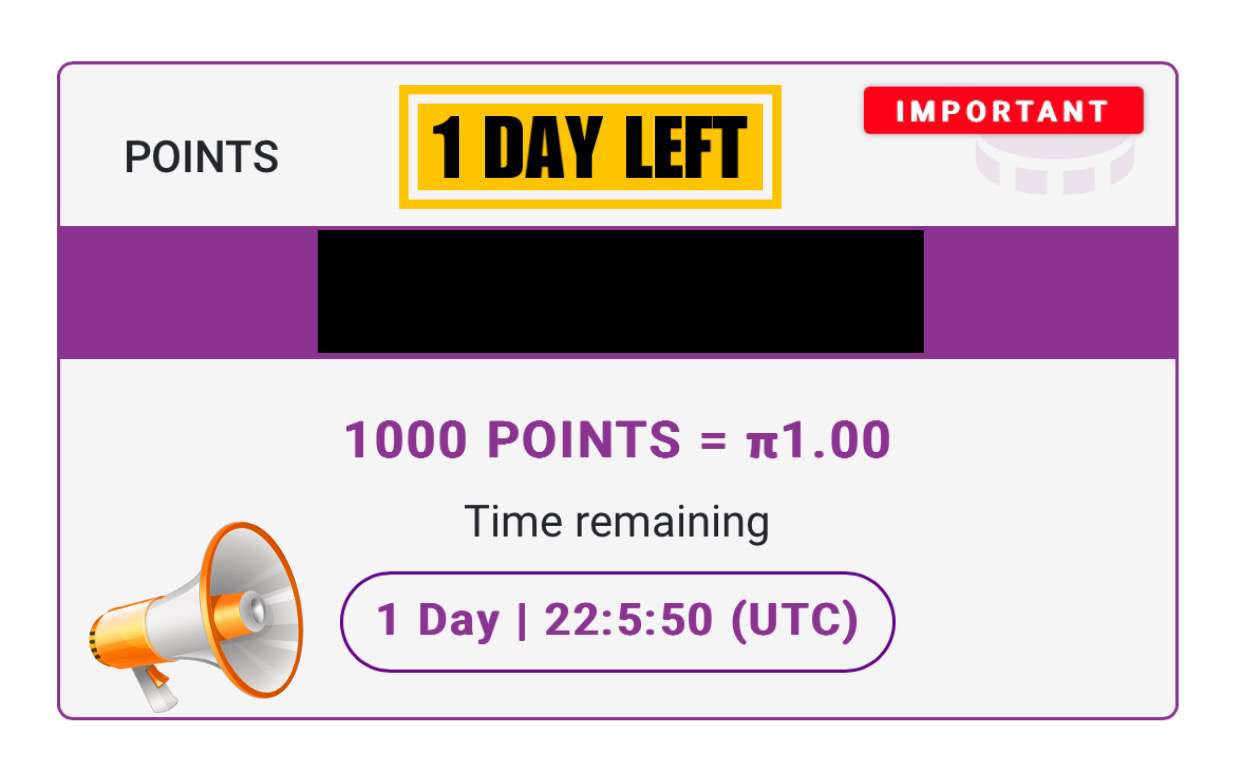Click the countdown timer pill
Screen dimensions: 1242x772
[x=617, y=621]
